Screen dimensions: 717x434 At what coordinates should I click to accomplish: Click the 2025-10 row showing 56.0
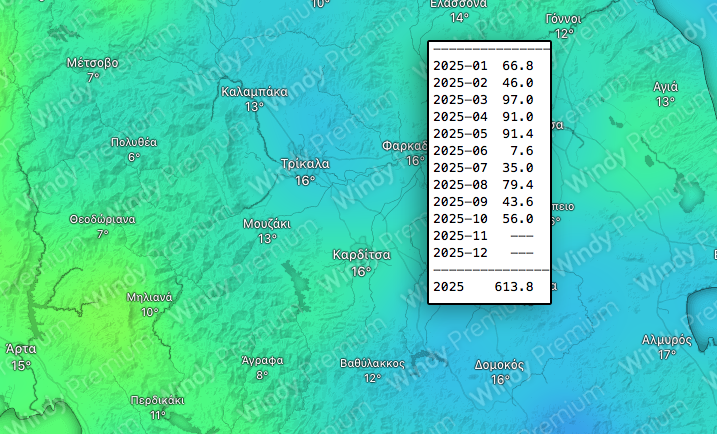pos(484,219)
